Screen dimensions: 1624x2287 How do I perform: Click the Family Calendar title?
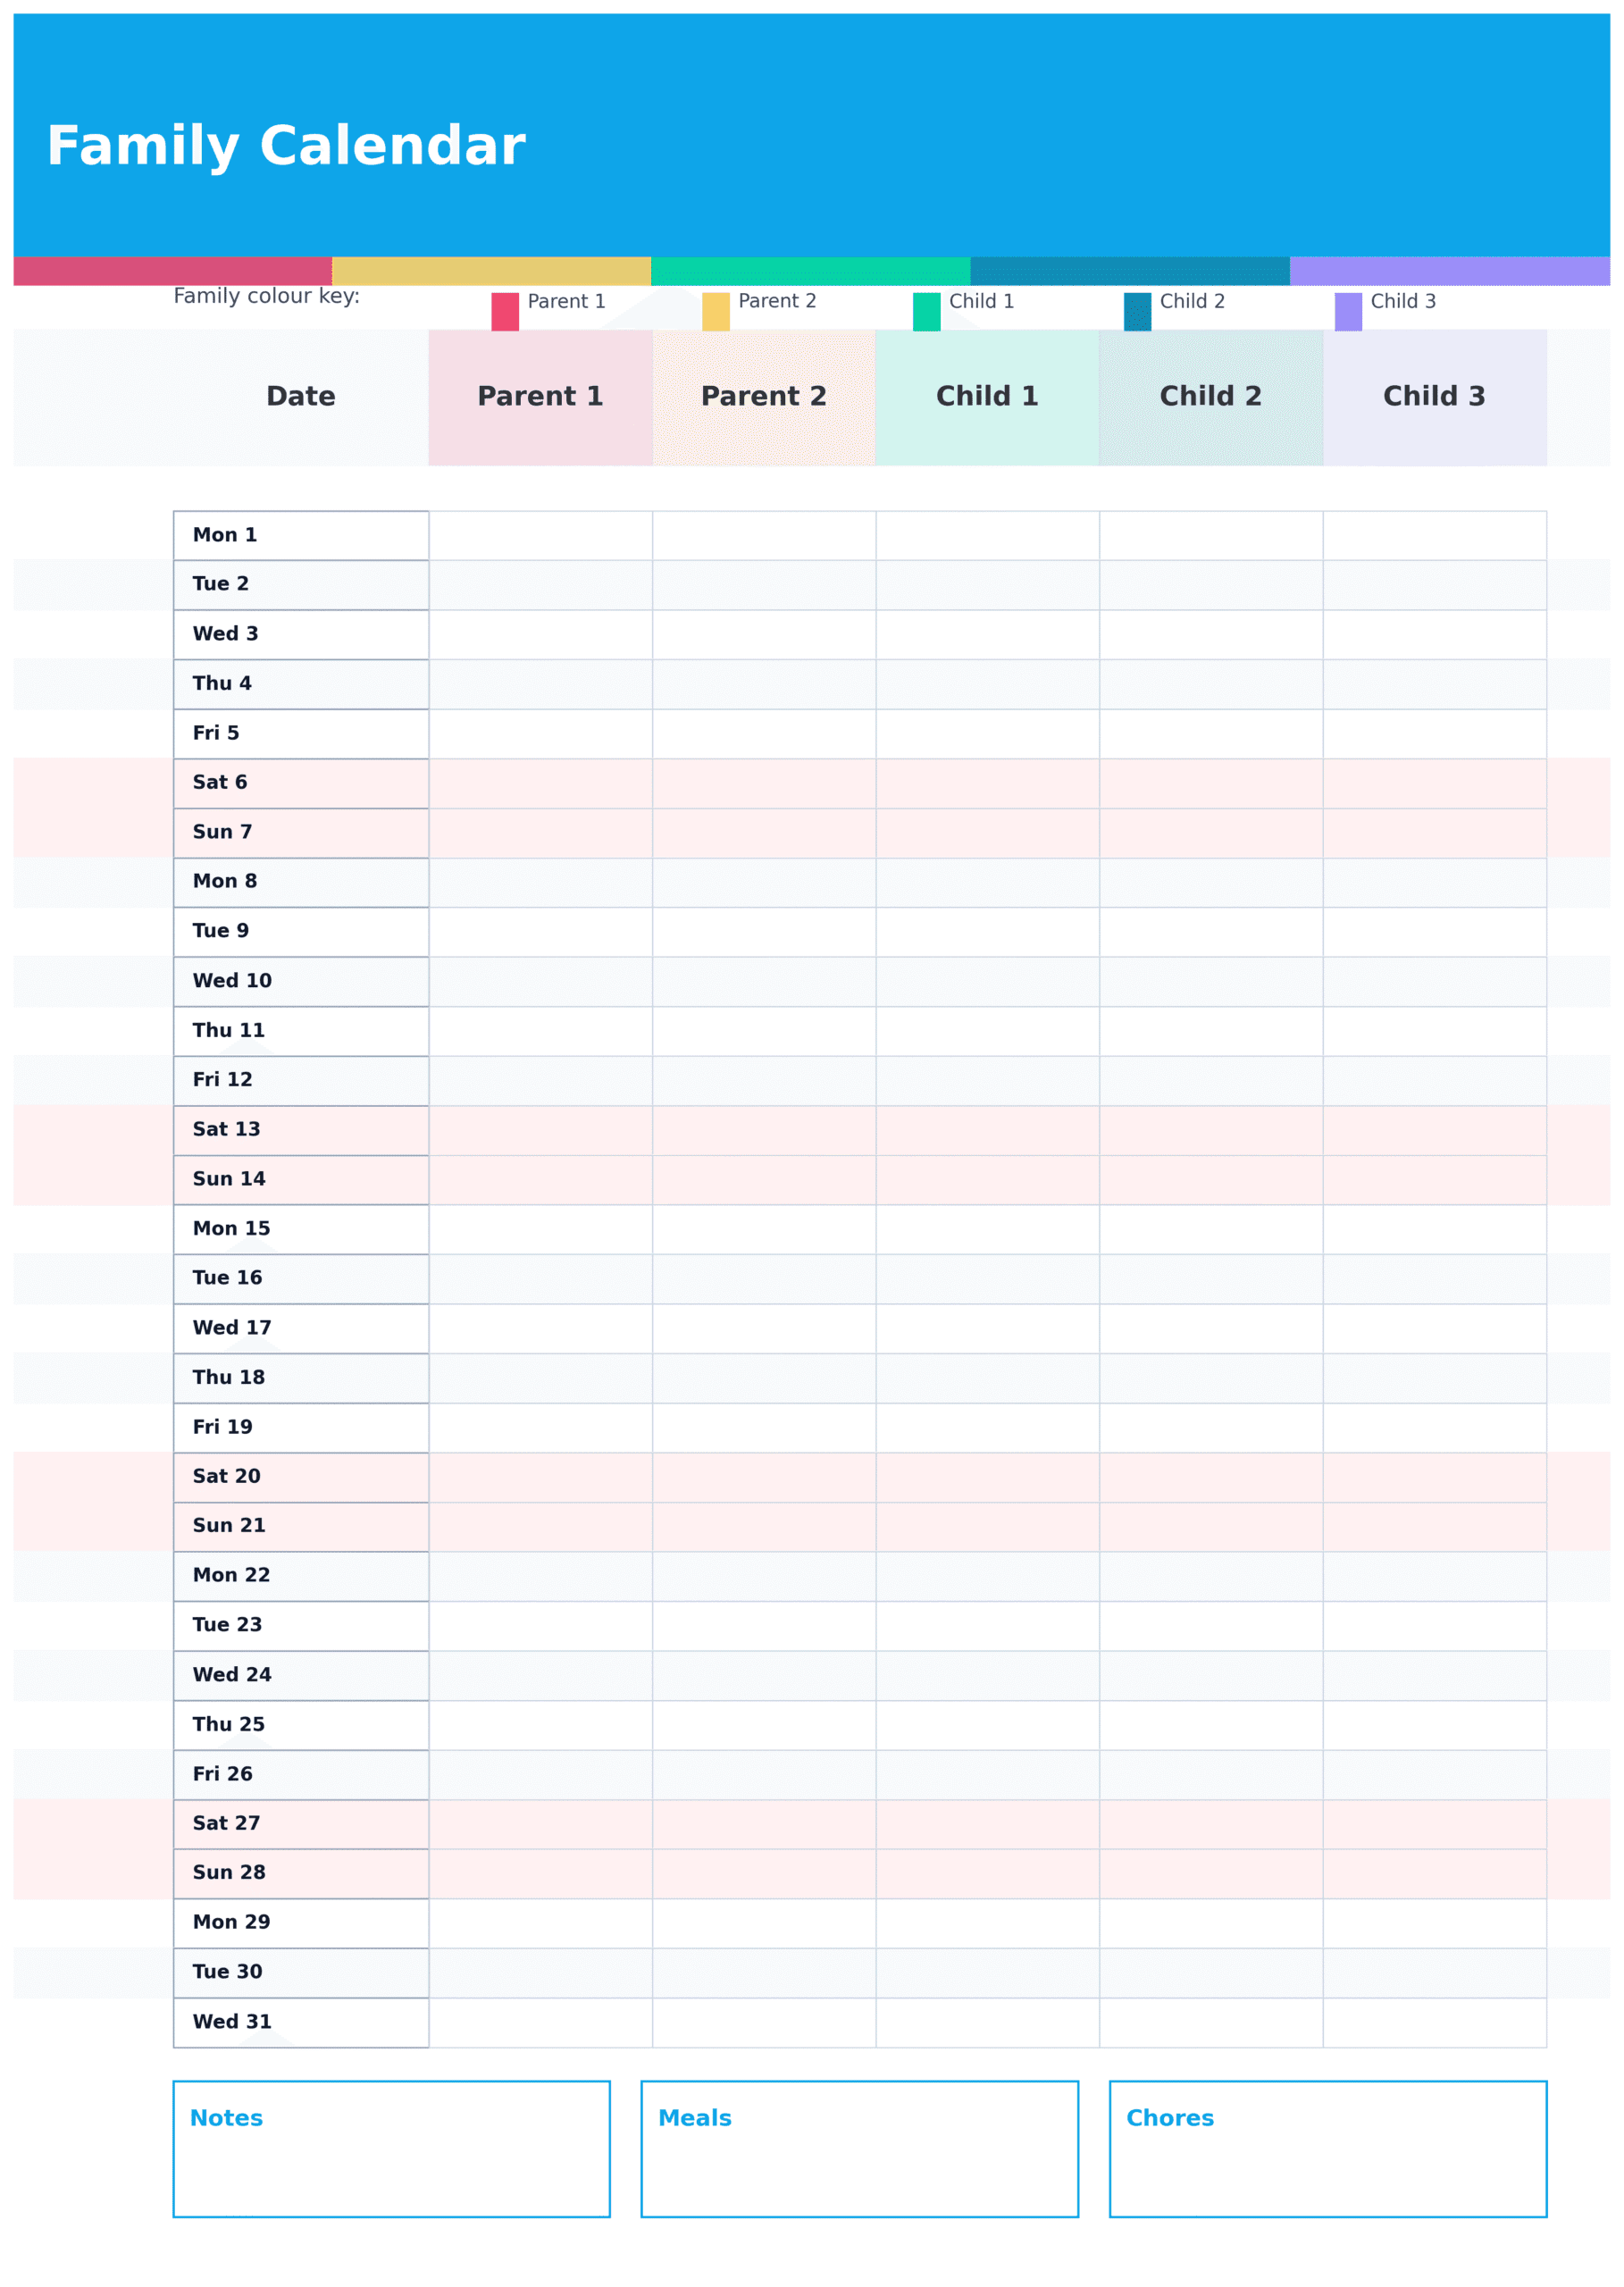point(286,146)
